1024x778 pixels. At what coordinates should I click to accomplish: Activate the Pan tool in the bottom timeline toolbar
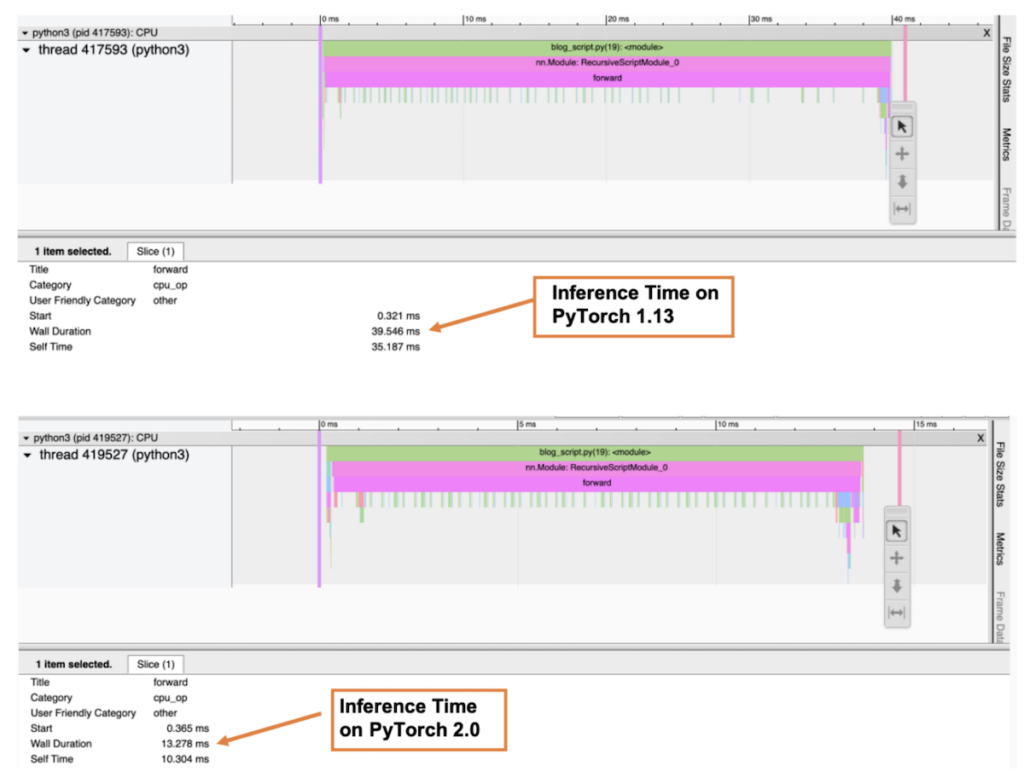tap(896, 558)
